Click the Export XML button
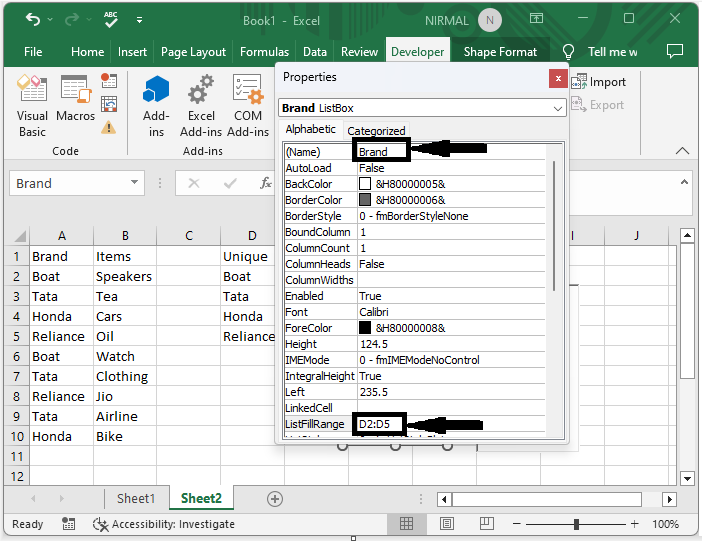This screenshot has width=702, height=541. pos(598,105)
